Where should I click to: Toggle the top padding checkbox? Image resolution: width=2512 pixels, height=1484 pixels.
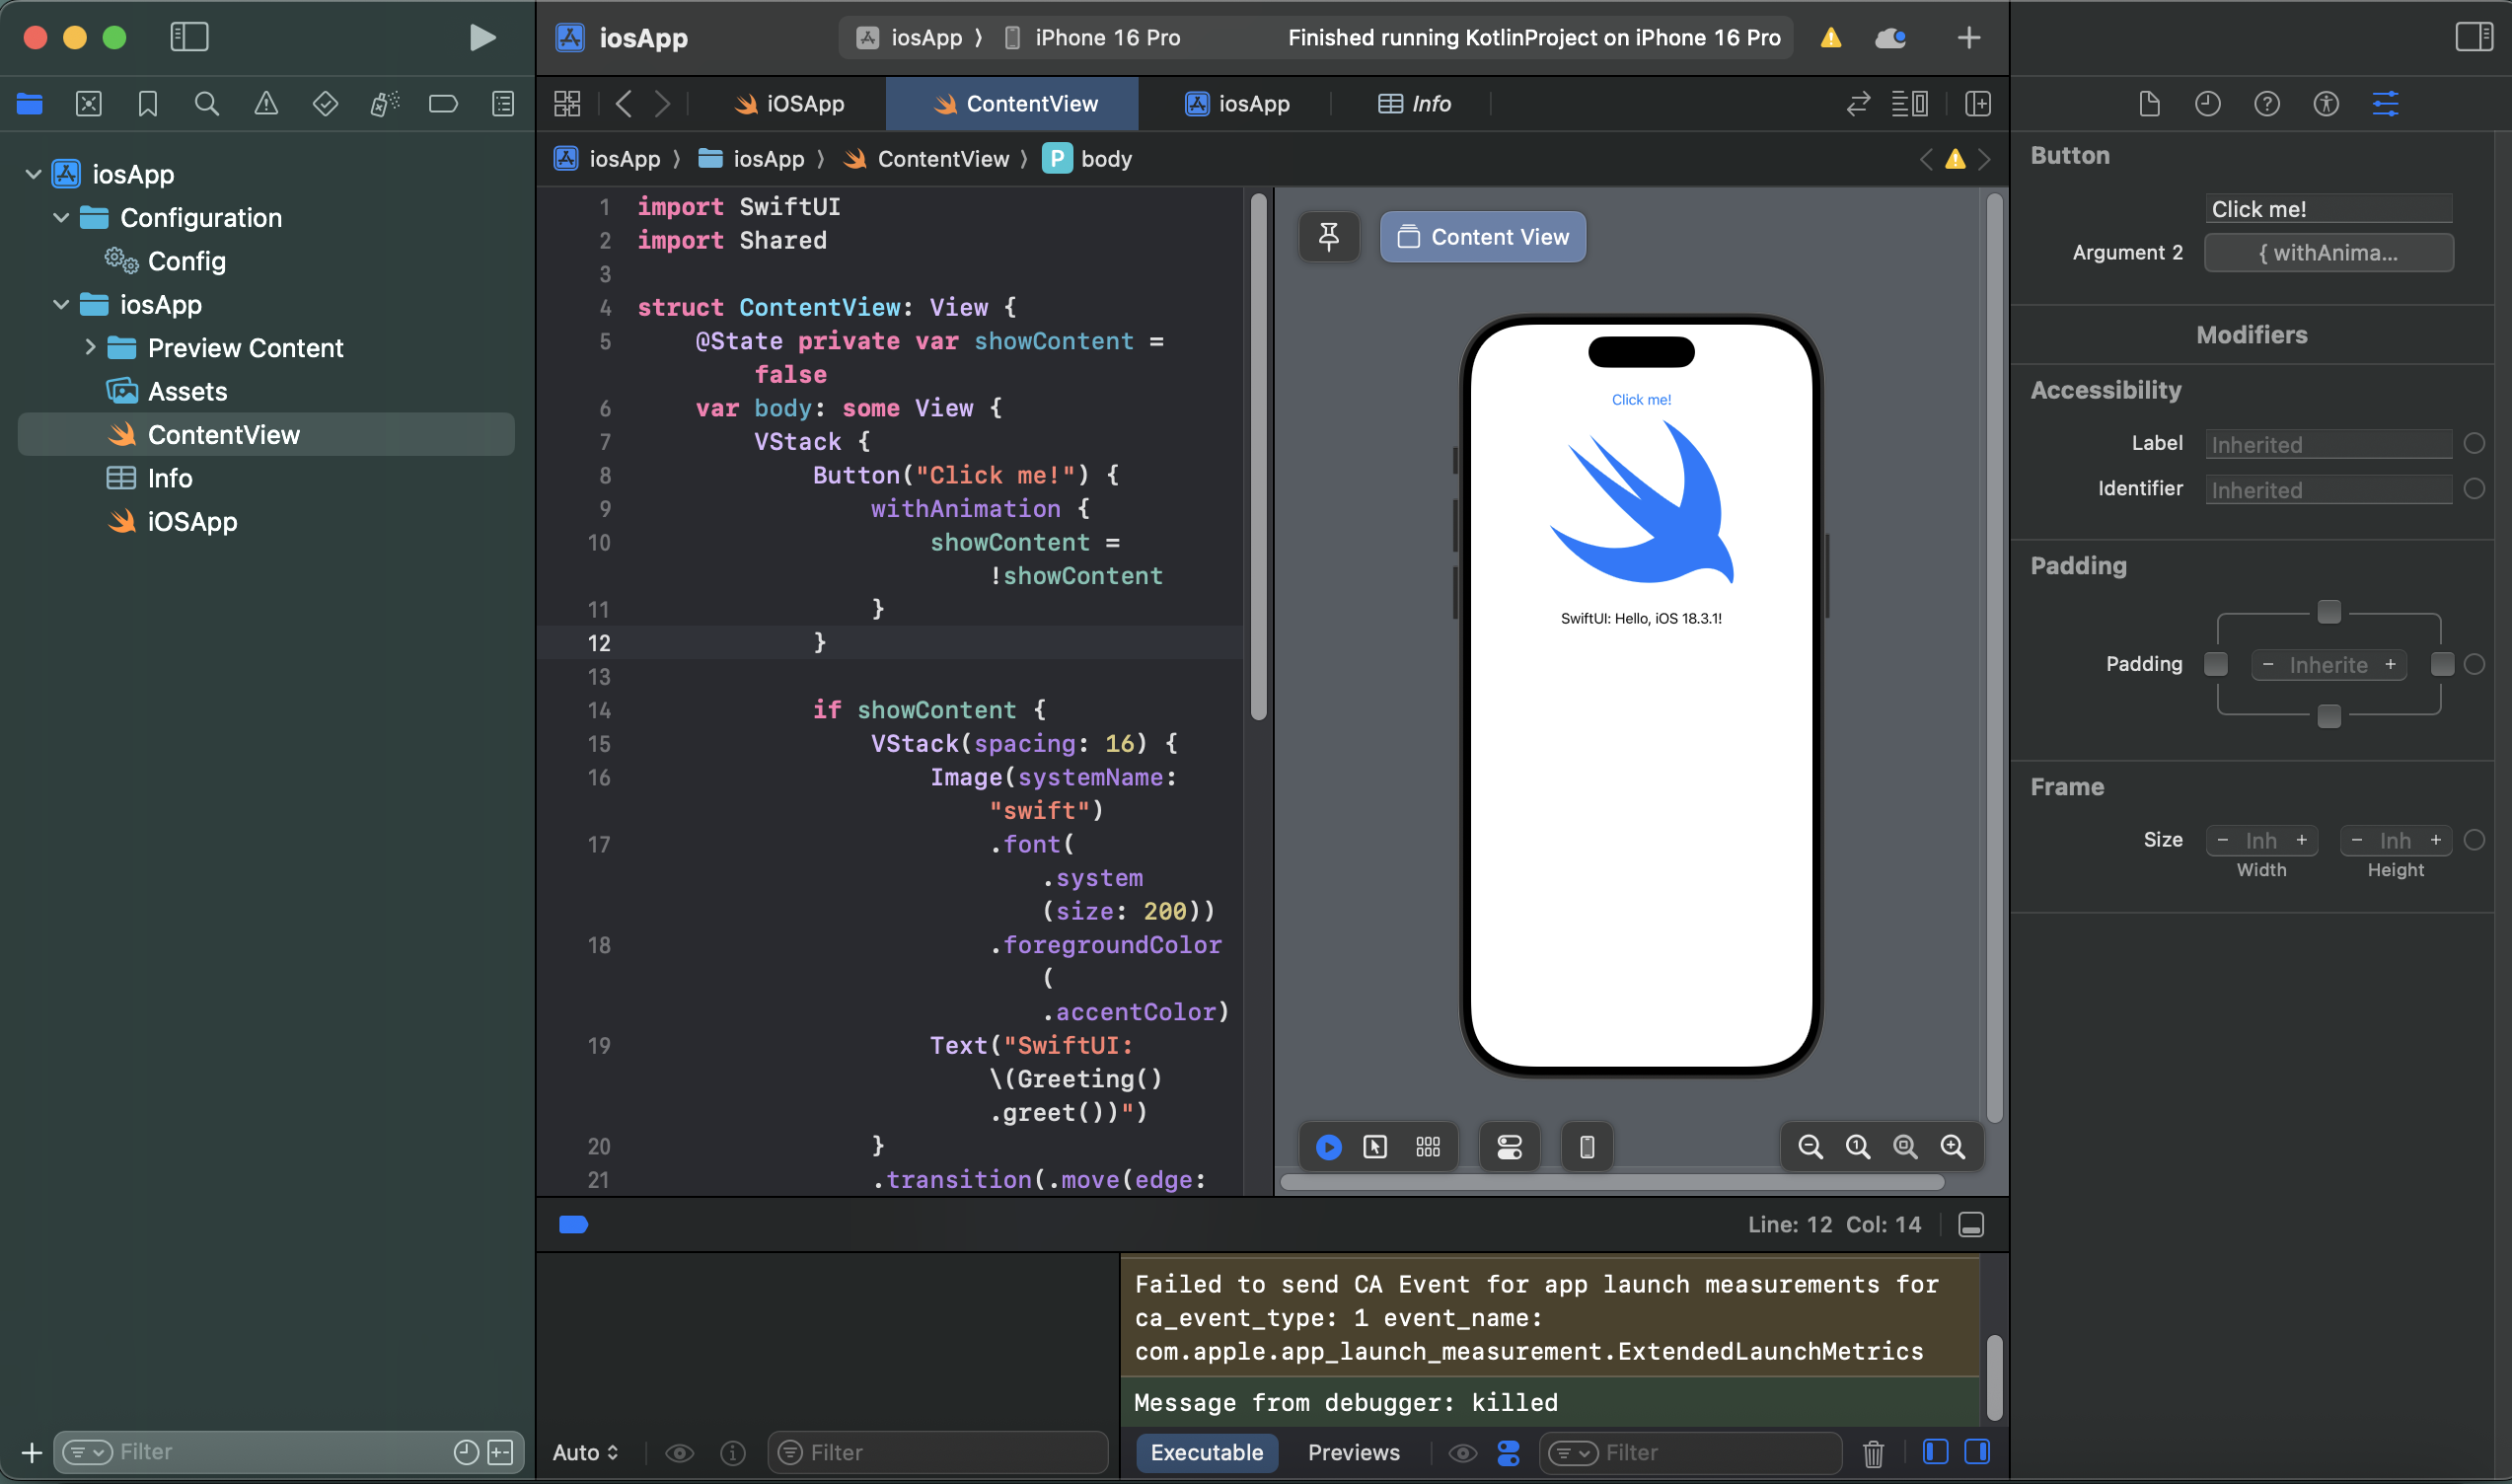click(x=2329, y=612)
